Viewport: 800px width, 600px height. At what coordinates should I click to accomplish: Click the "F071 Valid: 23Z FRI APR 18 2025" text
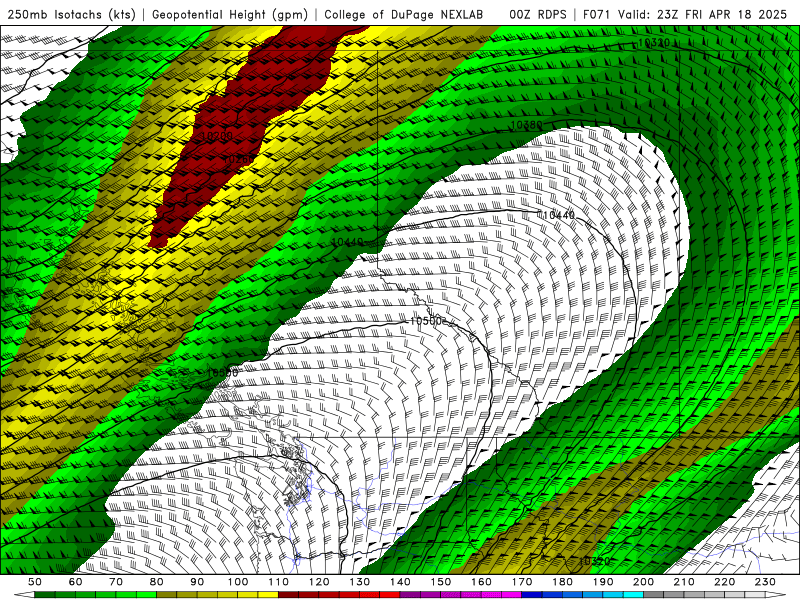(685, 14)
